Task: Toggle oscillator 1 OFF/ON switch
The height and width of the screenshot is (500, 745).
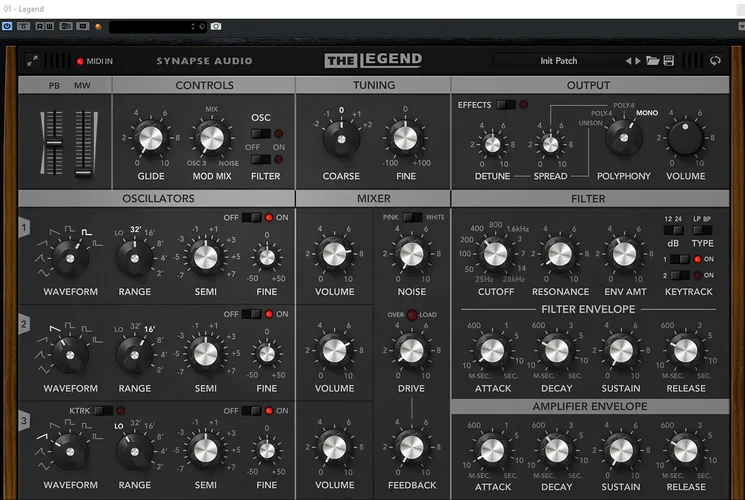Action: [251, 218]
